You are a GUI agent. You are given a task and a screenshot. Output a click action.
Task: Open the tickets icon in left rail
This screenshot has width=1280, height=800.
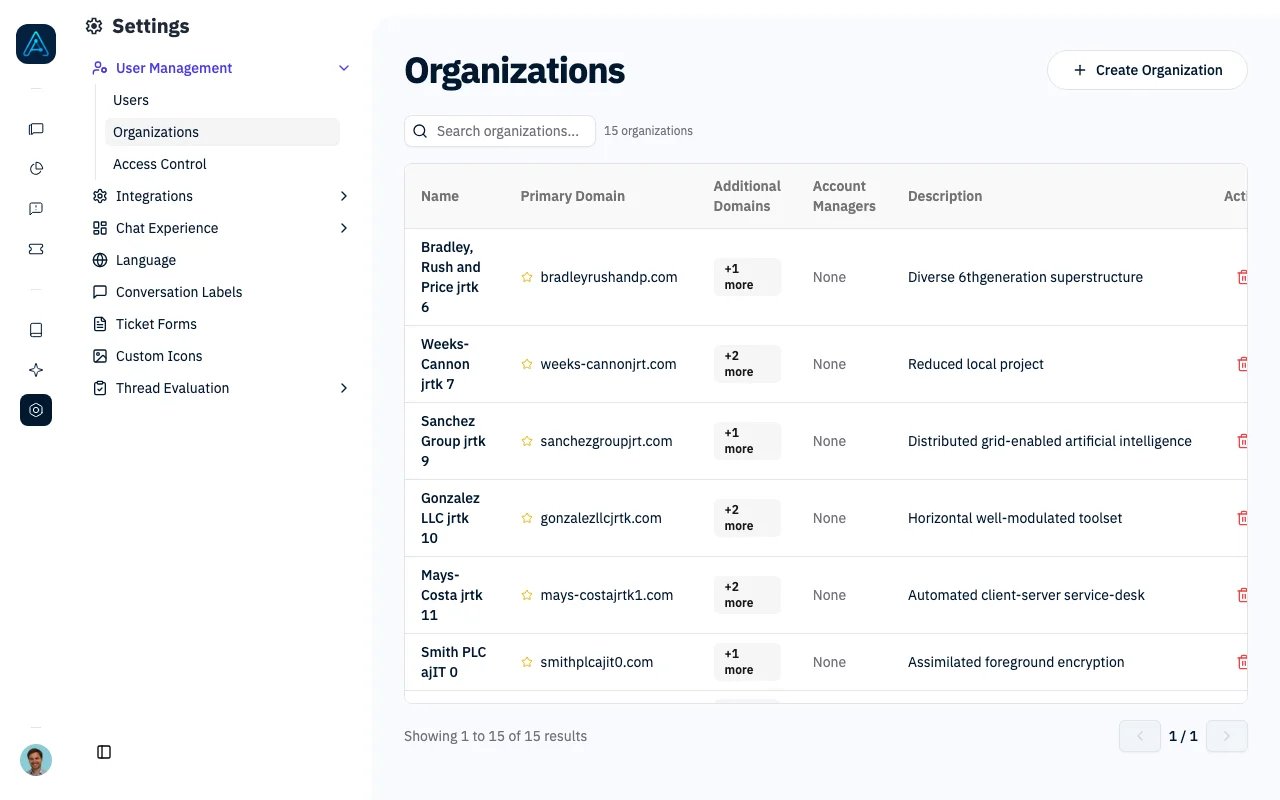[x=36, y=249]
